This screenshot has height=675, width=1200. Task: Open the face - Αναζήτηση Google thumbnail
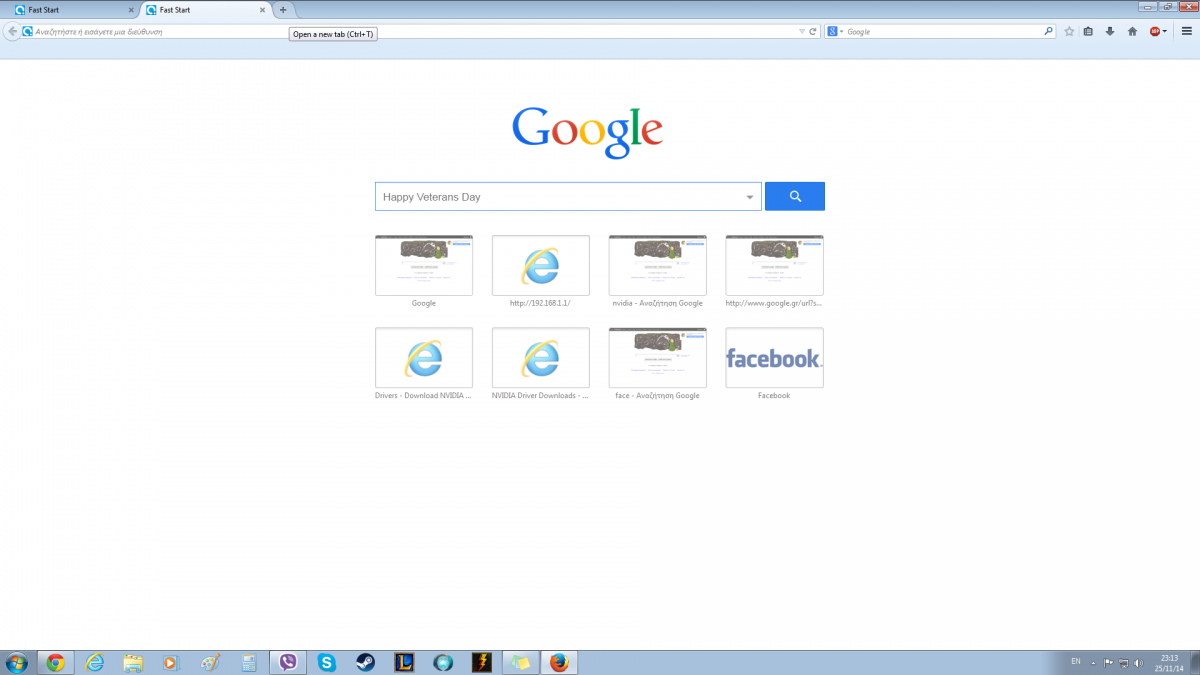pos(658,358)
